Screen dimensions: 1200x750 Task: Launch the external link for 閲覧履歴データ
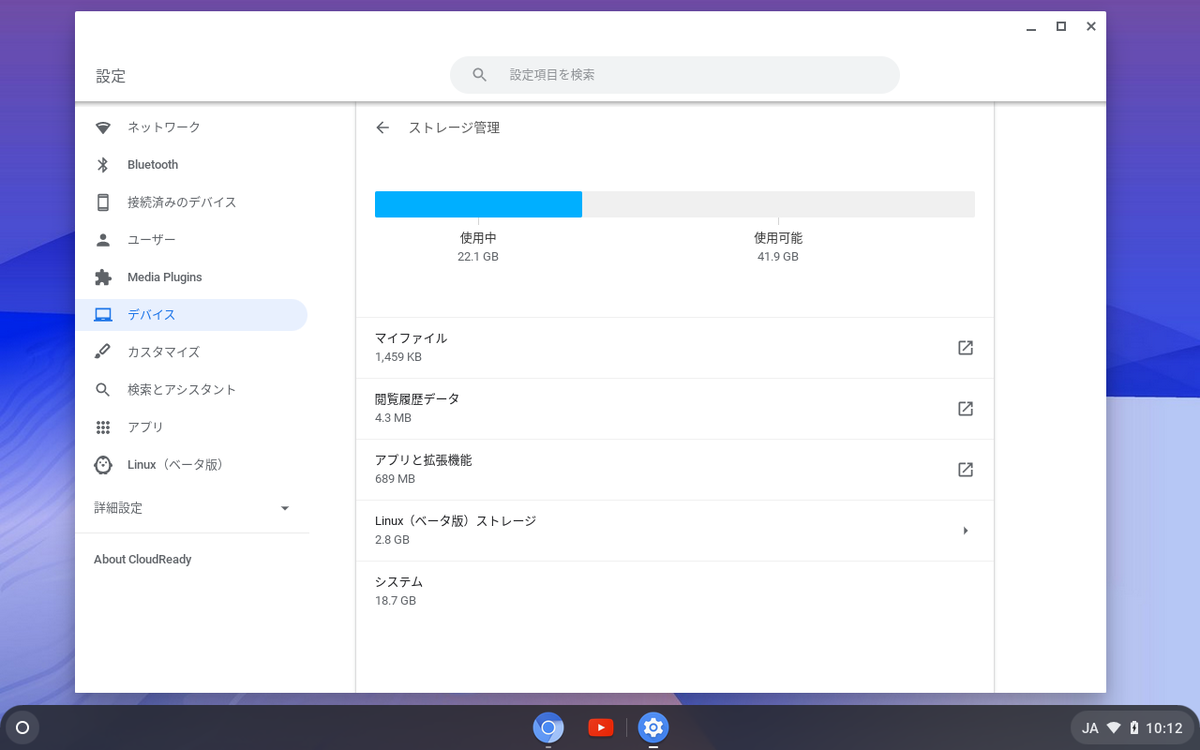[x=964, y=408]
